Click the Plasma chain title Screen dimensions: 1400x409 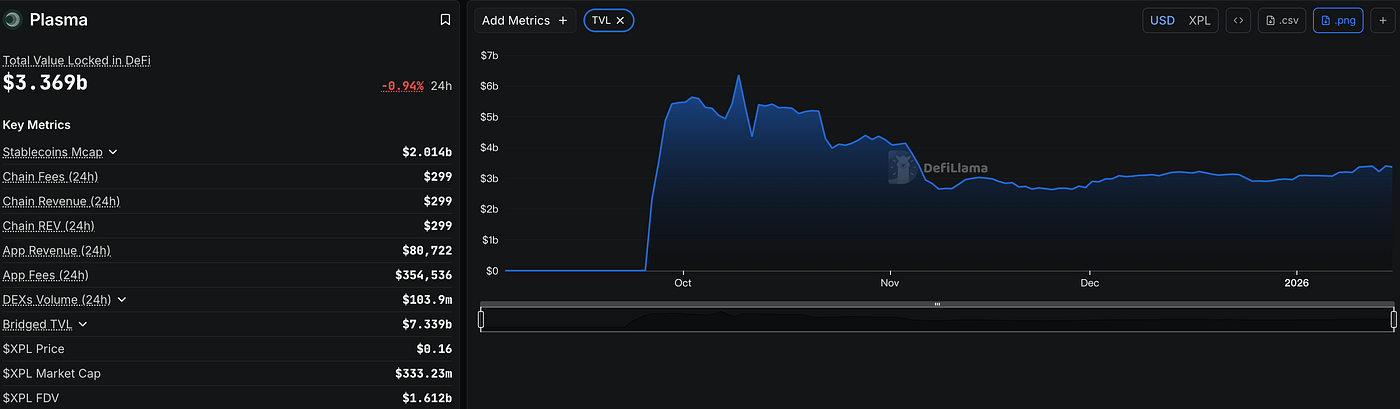[x=59, y=20]
